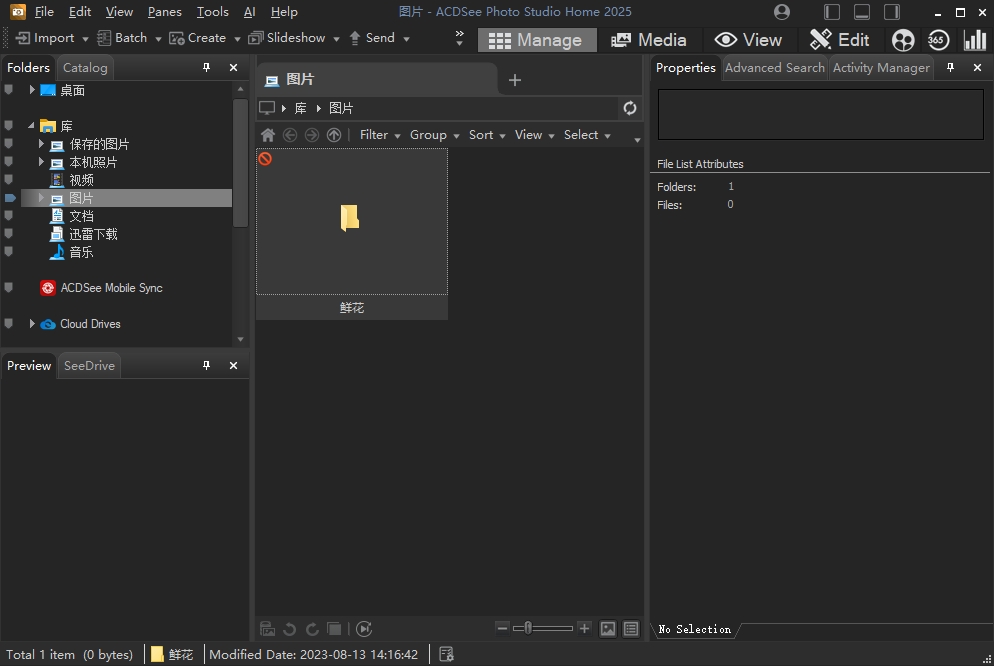Toggle the left panel layout button
Image resolution: width=994 pixels, height=666 pixels.
tap(832, 12)
